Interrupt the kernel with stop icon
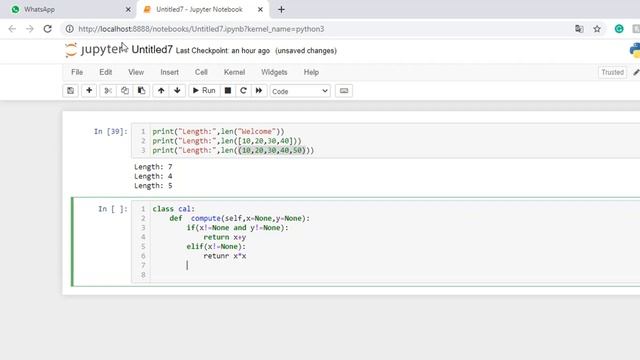The width and height of the screenshot is (640, 360). [228, 91]
